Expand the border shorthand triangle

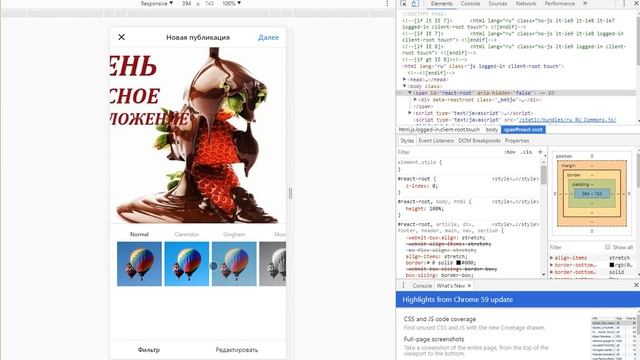click(428, 263)
